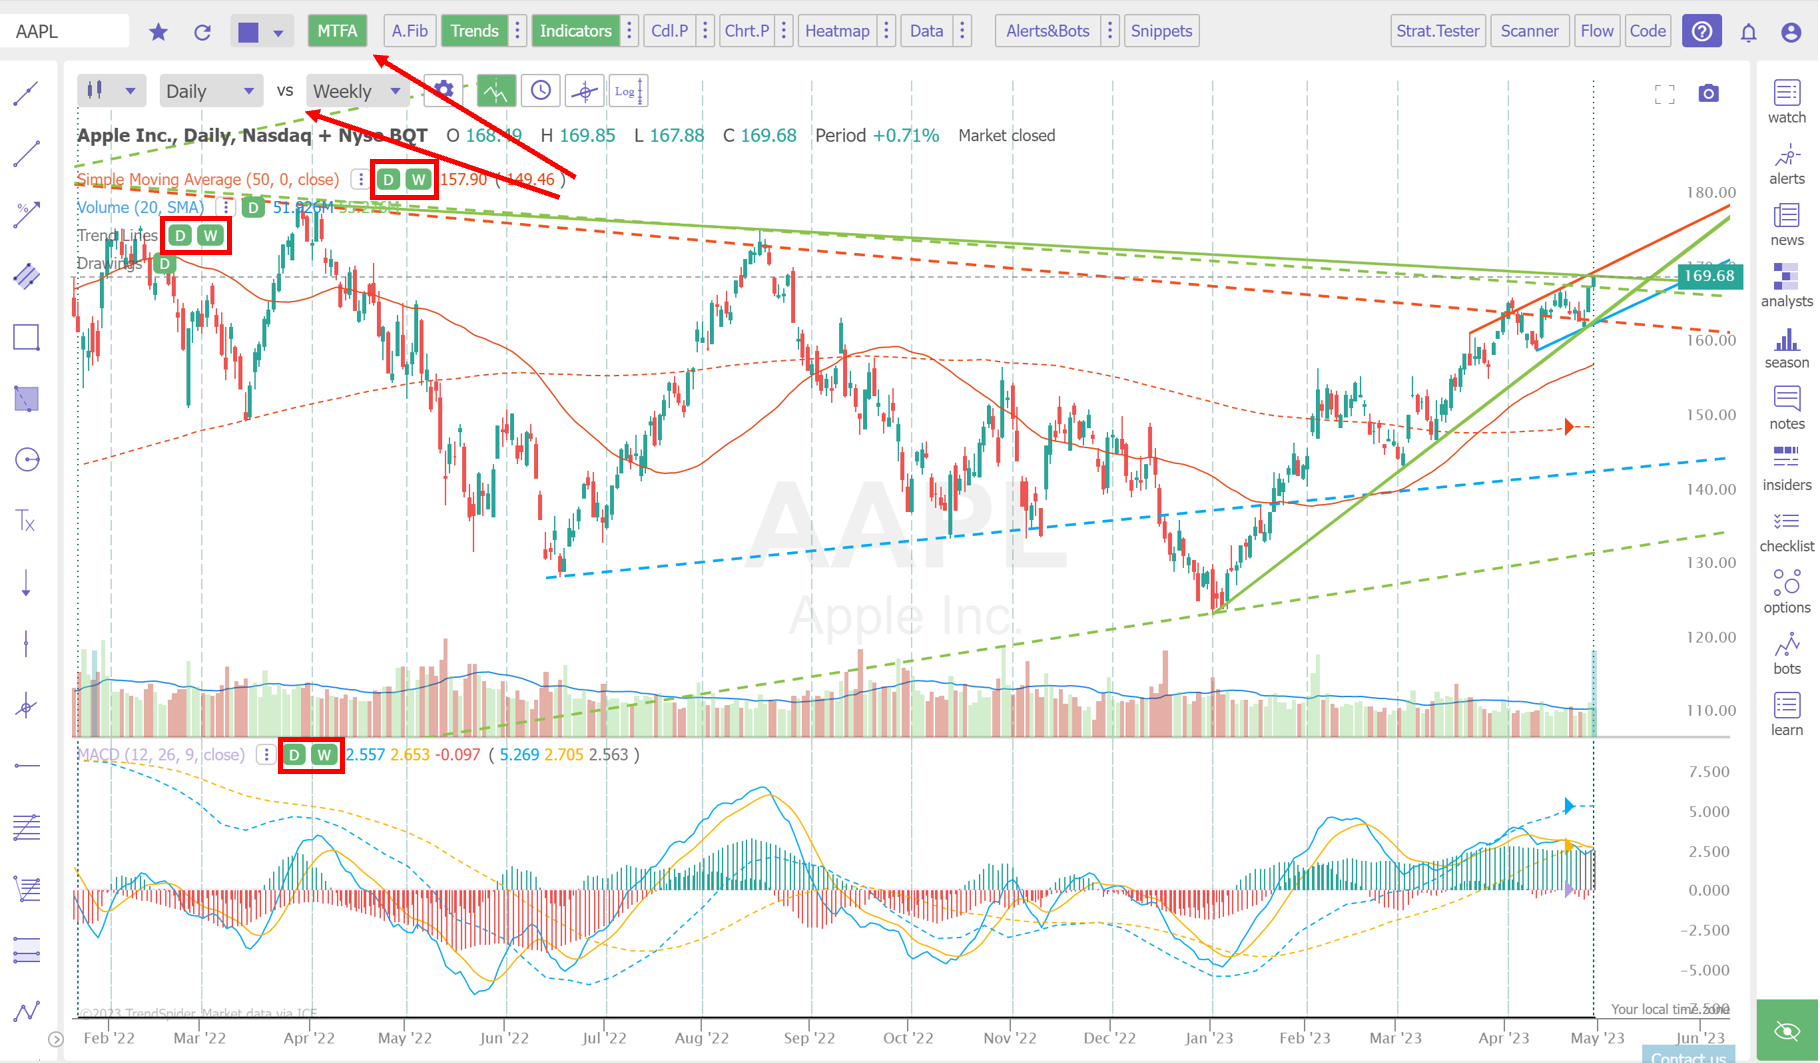Viewport: 1820px width, 1063px height.
Task: Refresh the chart data
Action: [x=202, y=32]
